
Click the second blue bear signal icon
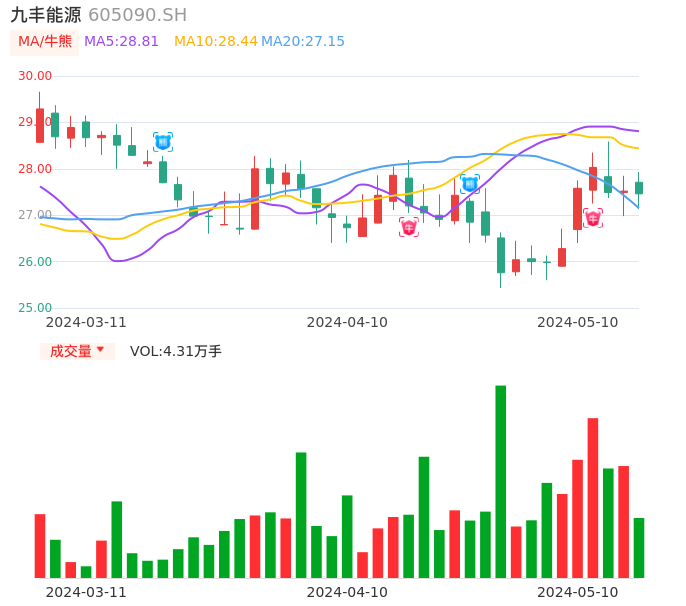point(470,183)
